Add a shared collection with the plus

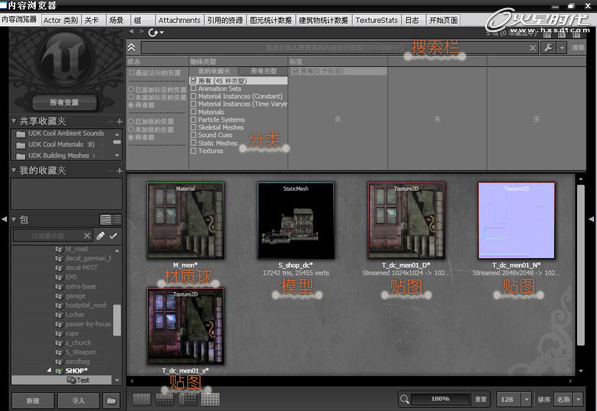coord(119,122)
